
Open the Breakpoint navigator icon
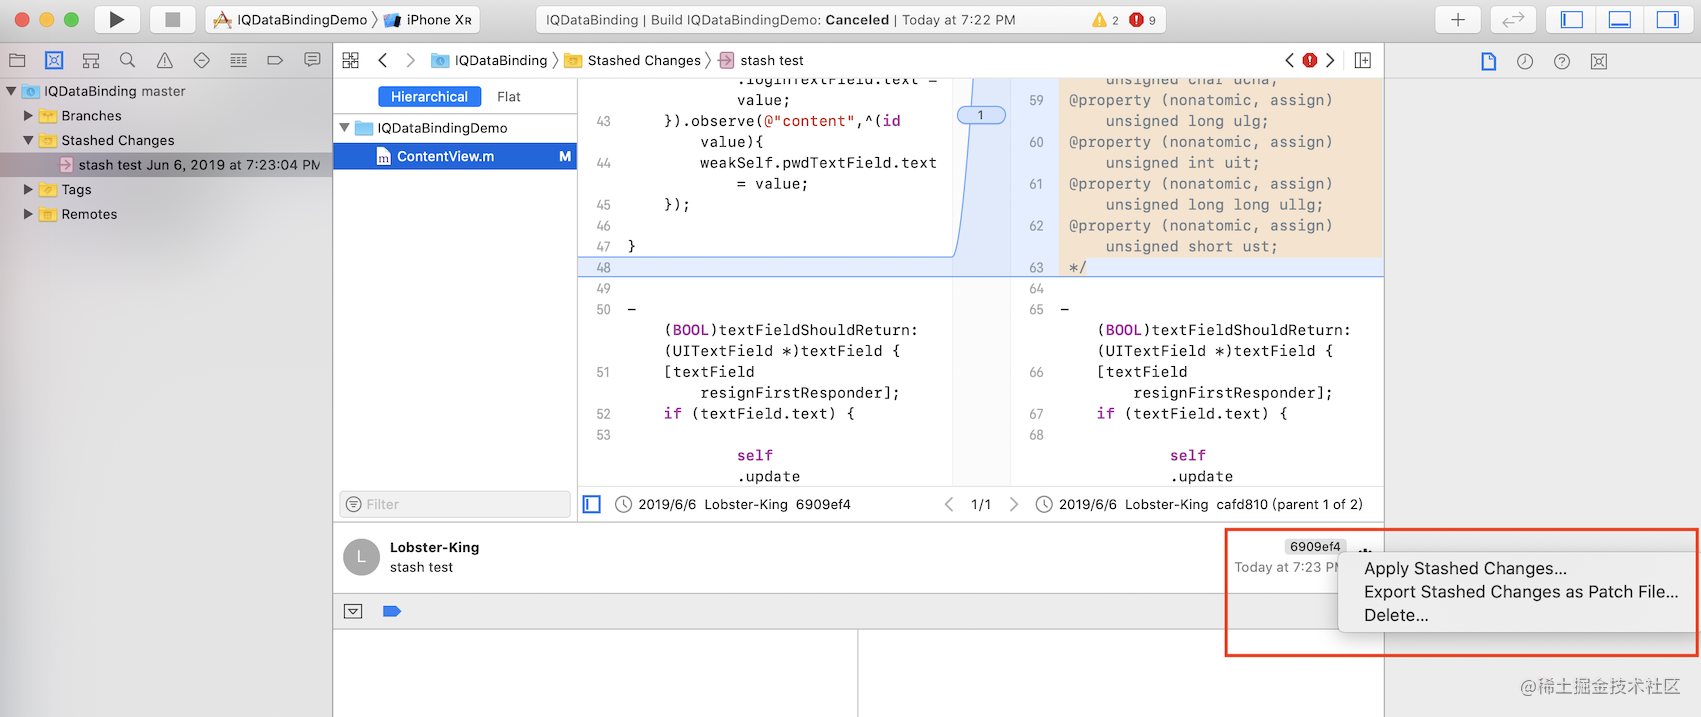(x=275, y=60)
